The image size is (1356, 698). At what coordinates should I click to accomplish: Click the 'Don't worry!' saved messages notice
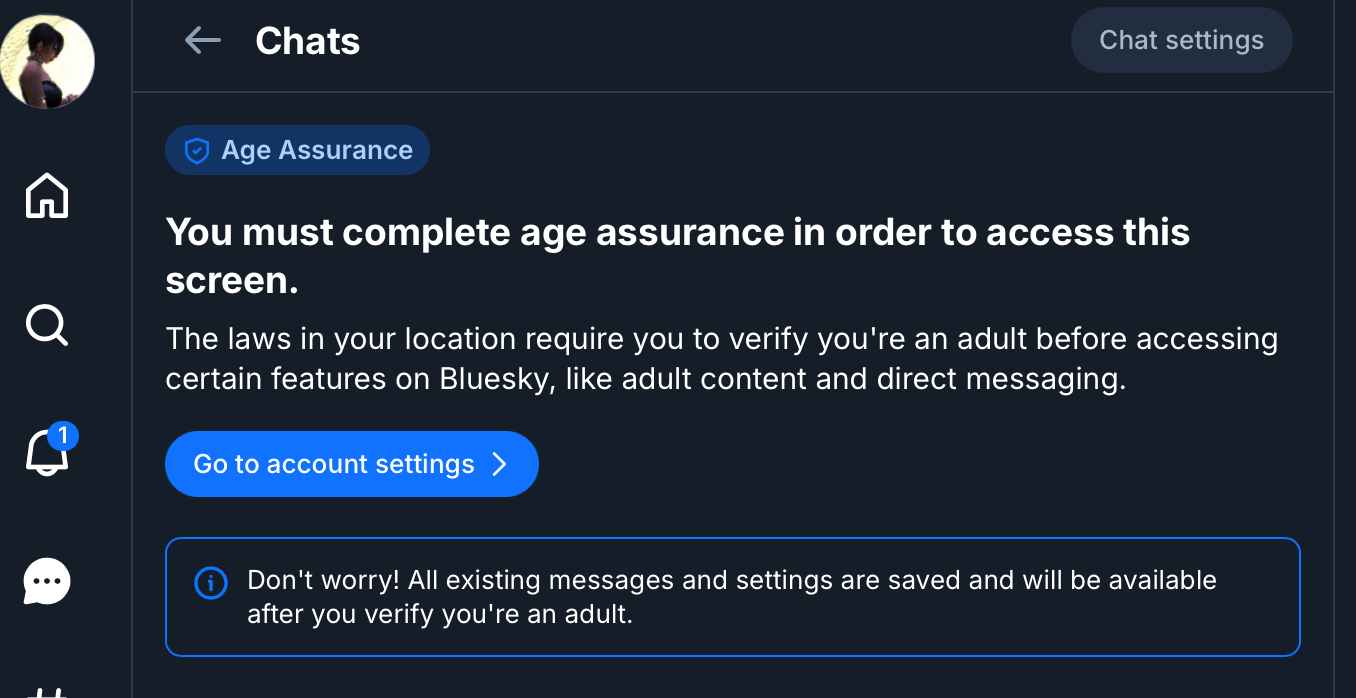731,580
